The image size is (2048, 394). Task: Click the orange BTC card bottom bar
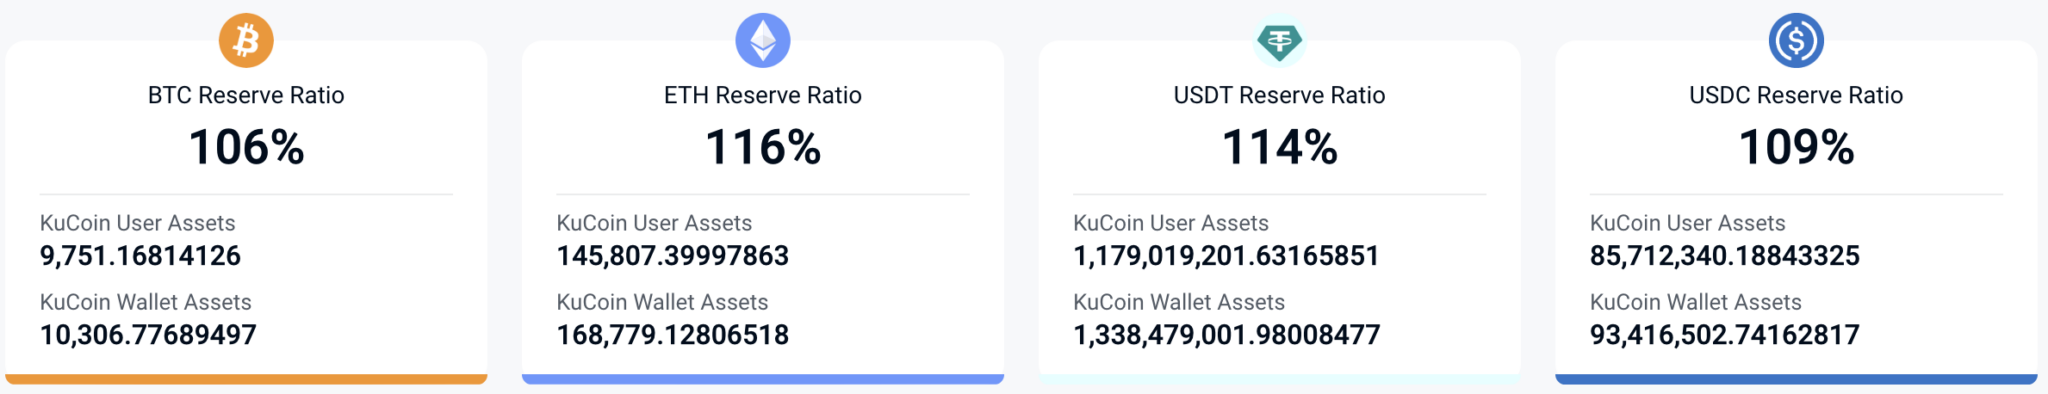click(x=246, y=379)
